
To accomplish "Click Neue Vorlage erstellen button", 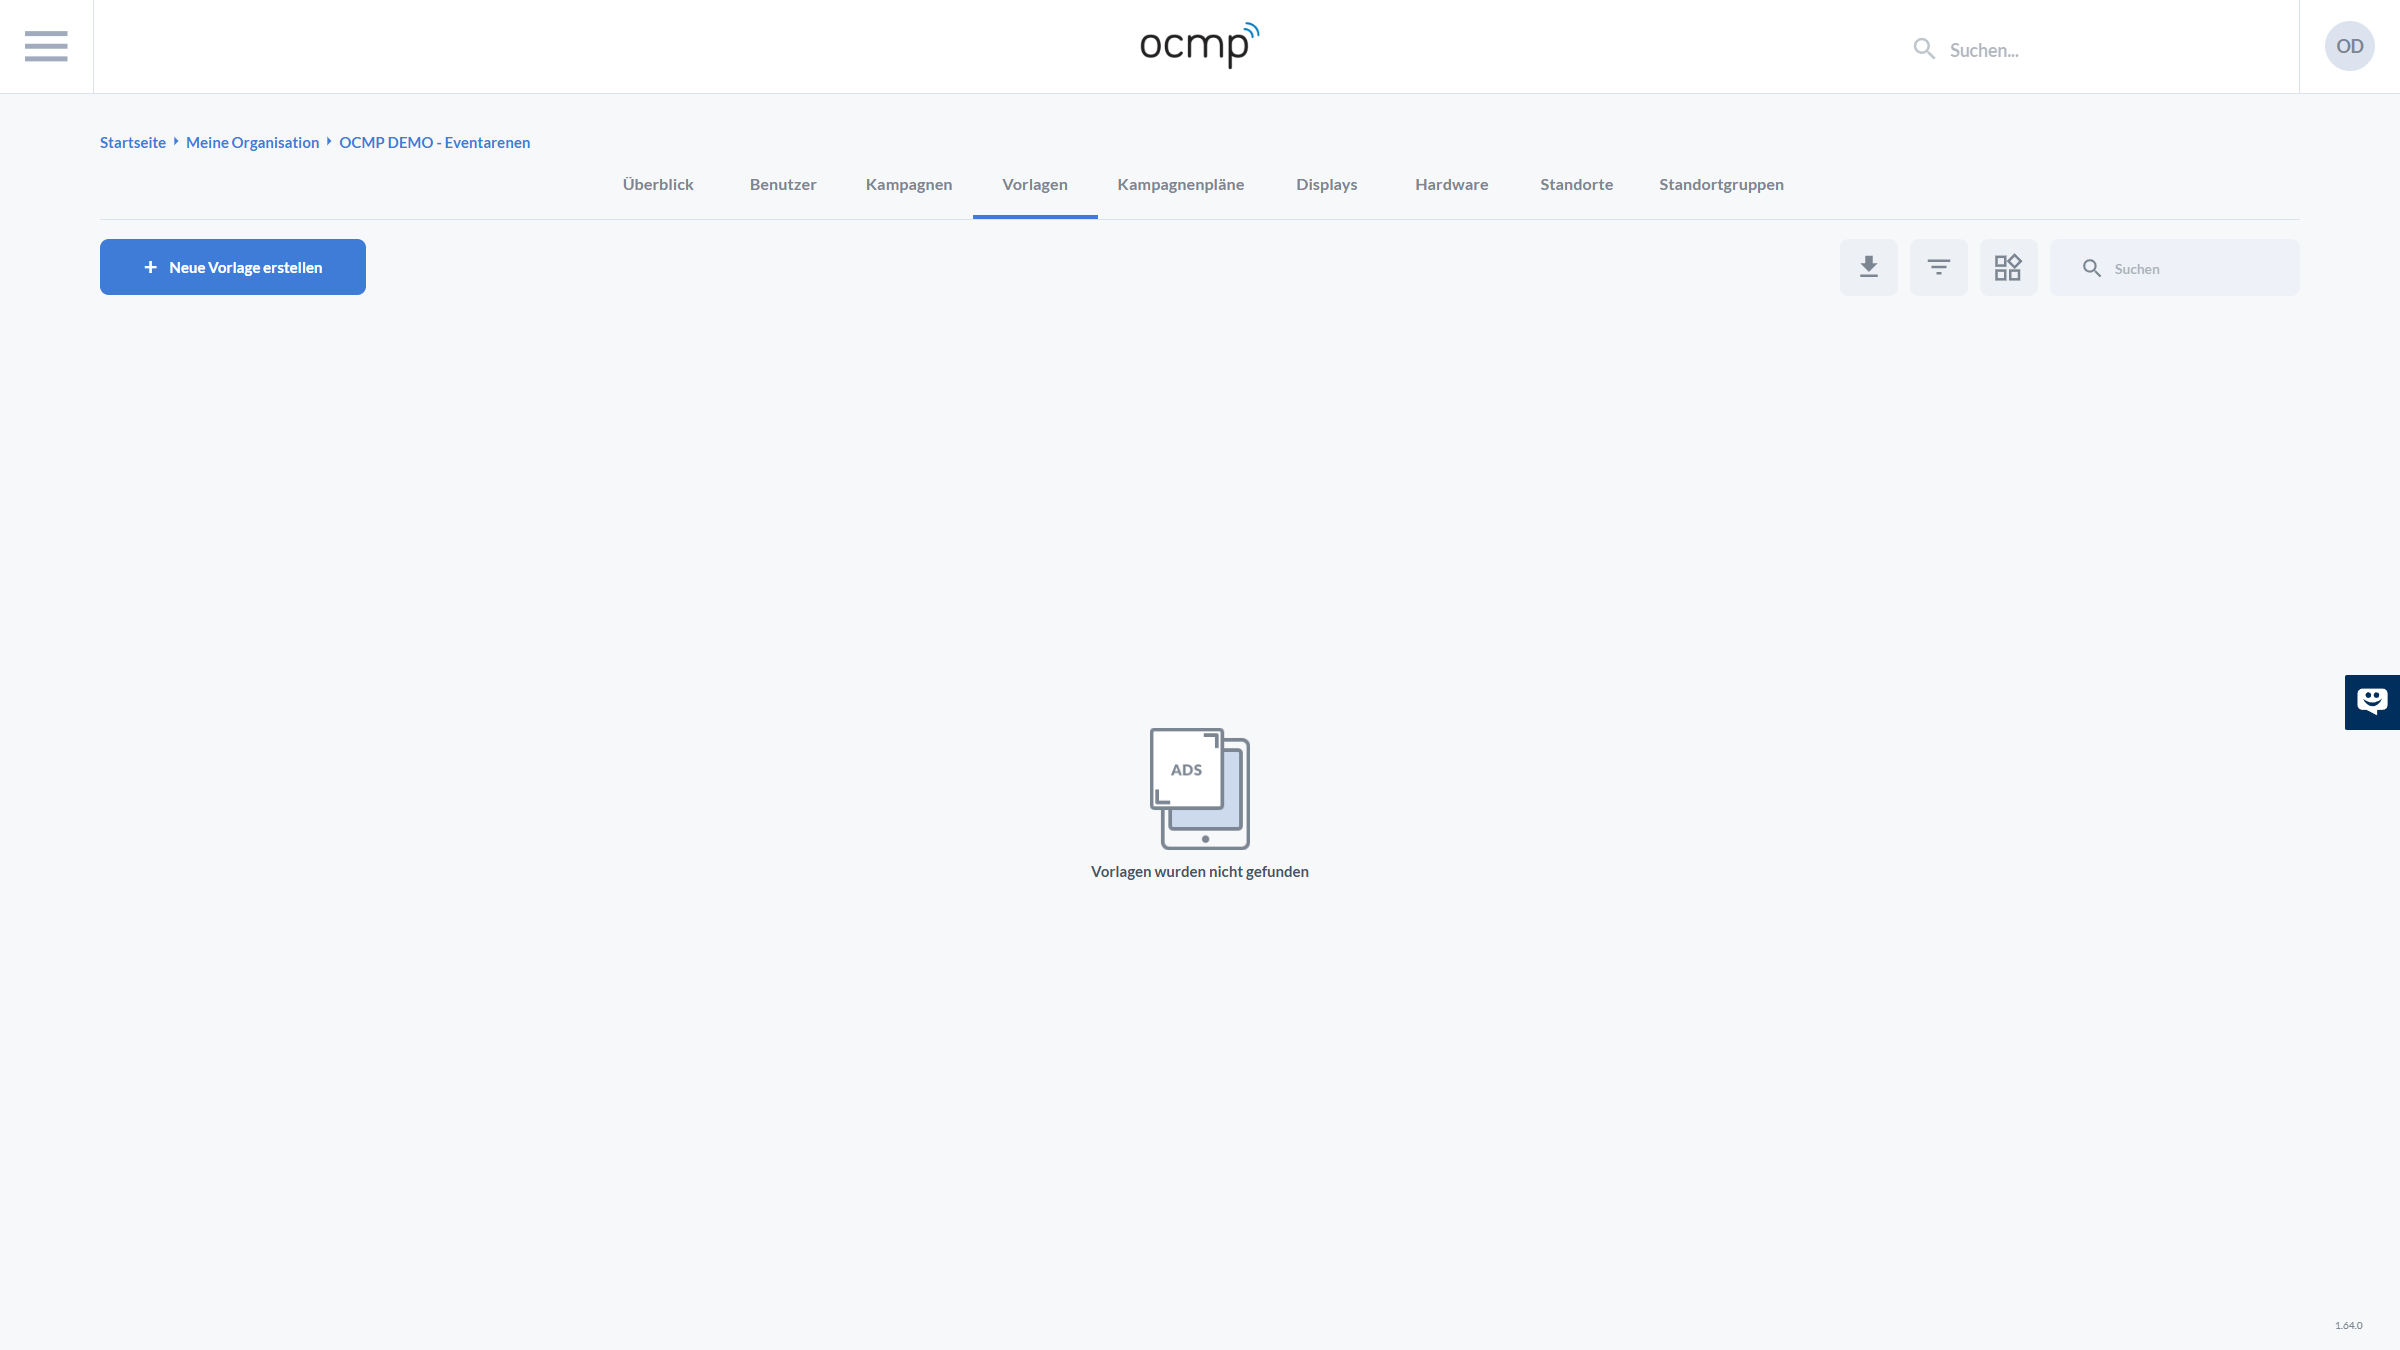I will coord(233,267).
